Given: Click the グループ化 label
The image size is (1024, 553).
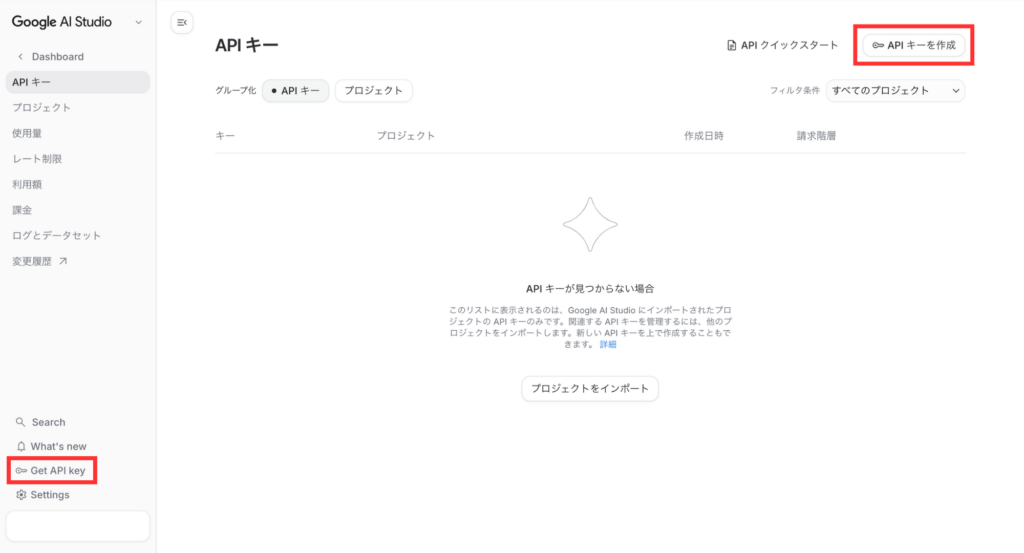Looking at the screenshot, I should [236, 91].
